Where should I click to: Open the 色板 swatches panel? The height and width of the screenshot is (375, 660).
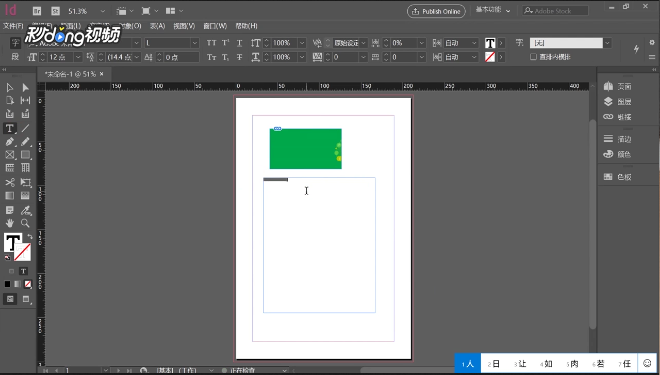tap(617, 177)
